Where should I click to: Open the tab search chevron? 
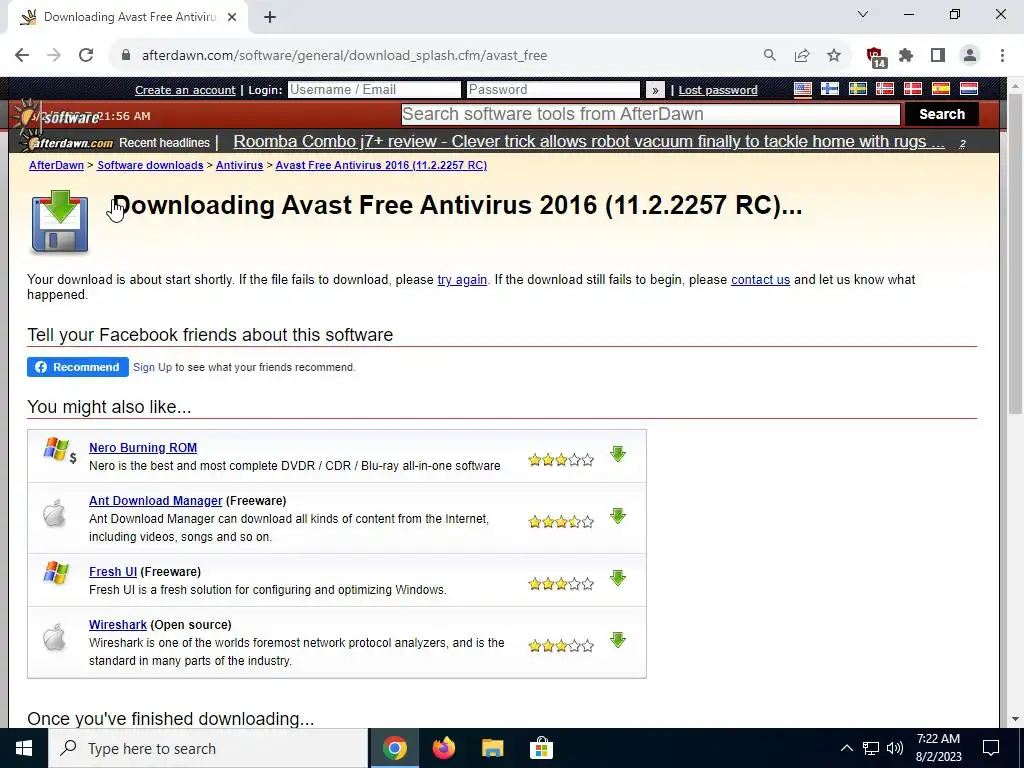point(863,14)
